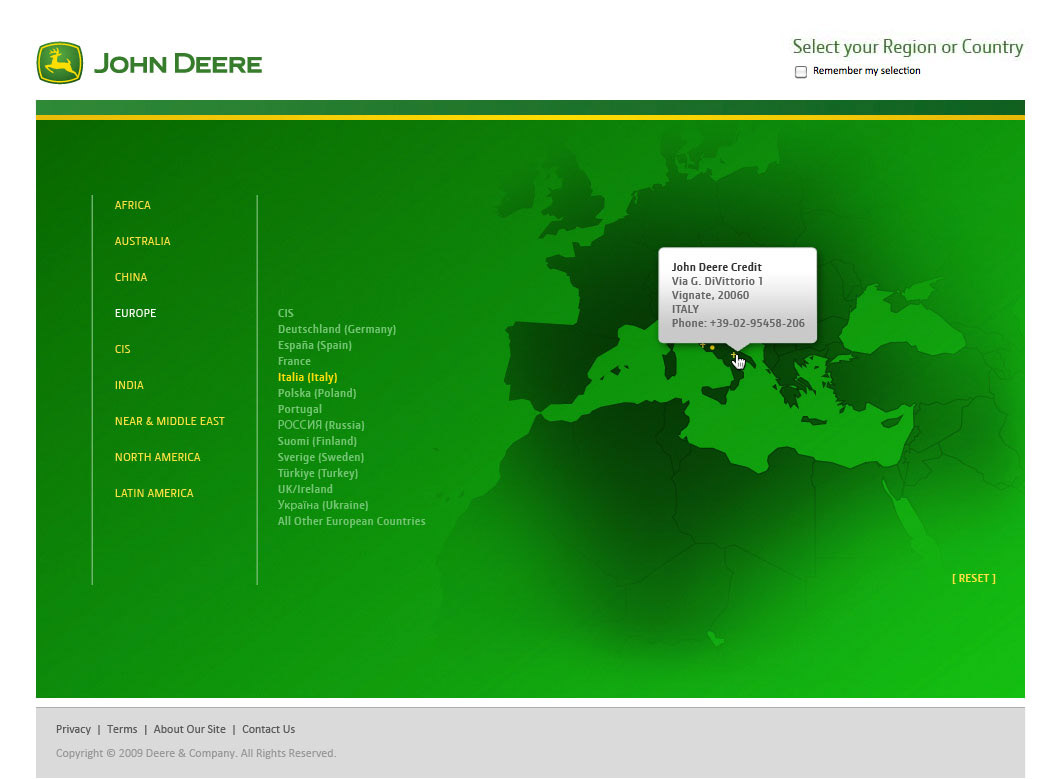
Task: Open Україна (Ukraine) country link
Action: (323, 505)
